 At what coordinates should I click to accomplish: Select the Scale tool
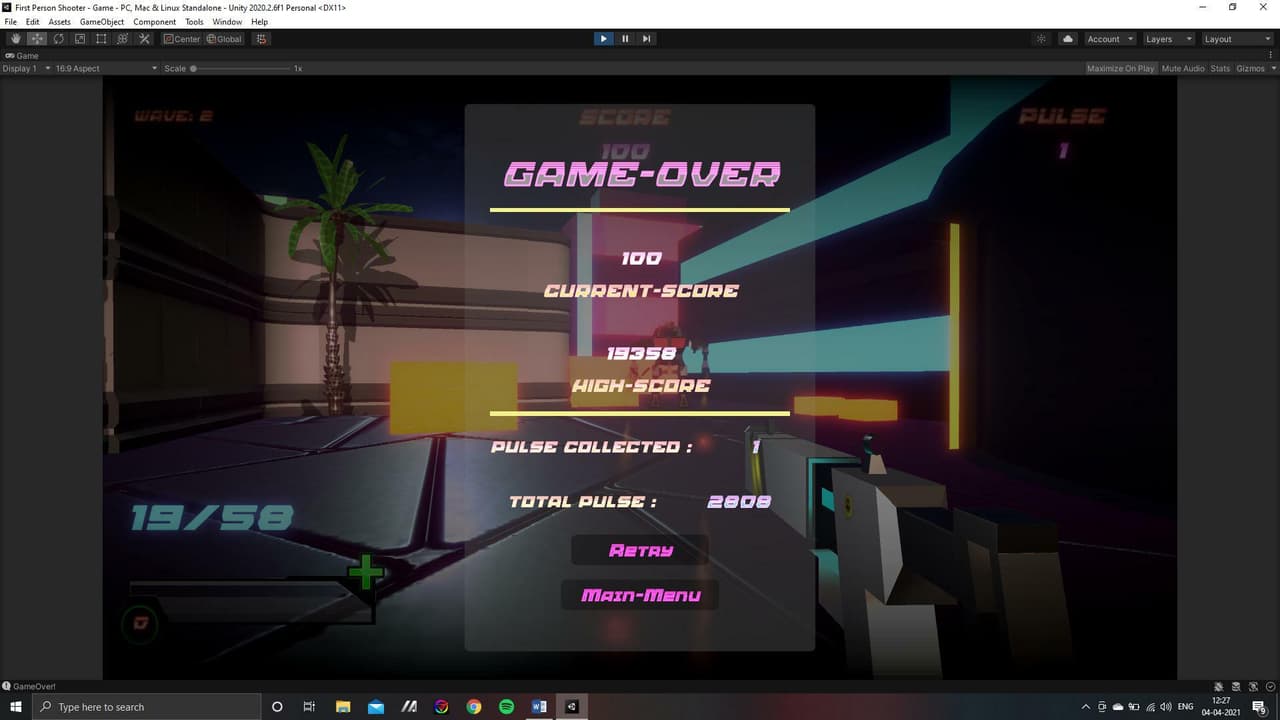(x=80, y=39)
